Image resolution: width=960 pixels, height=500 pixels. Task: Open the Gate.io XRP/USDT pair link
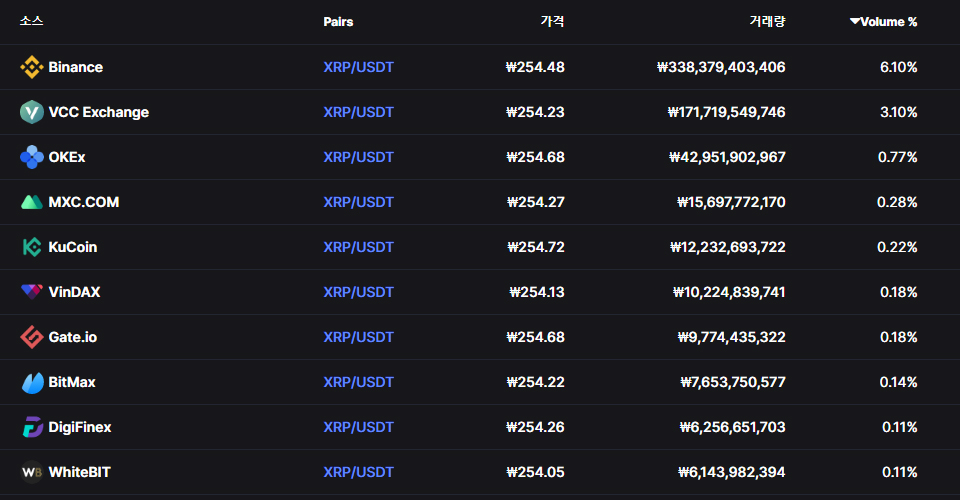(358, 337)
